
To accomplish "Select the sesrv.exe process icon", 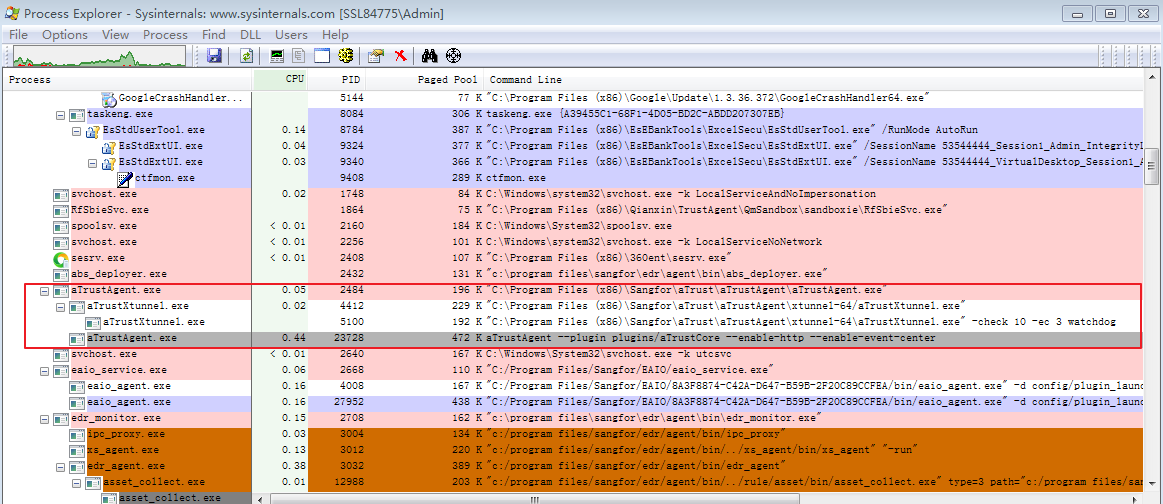I will pos(61,258).
